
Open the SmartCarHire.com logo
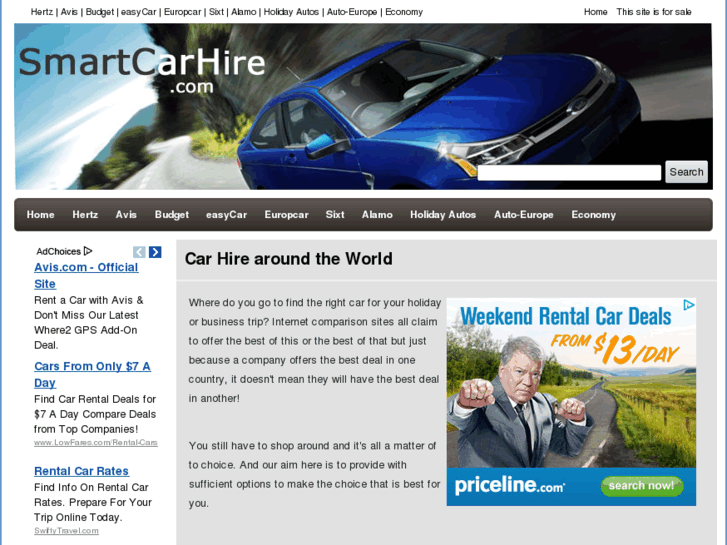click(x=142, y=70)
